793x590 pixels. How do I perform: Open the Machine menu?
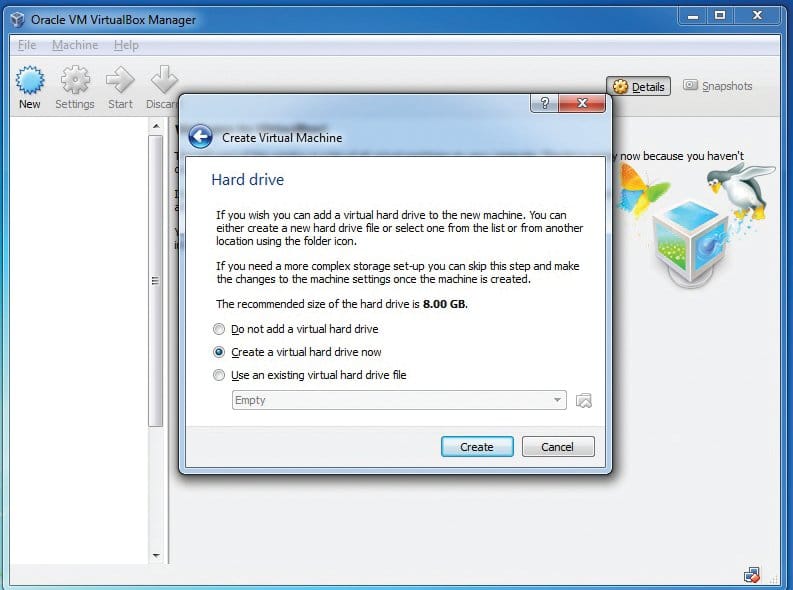75,46
